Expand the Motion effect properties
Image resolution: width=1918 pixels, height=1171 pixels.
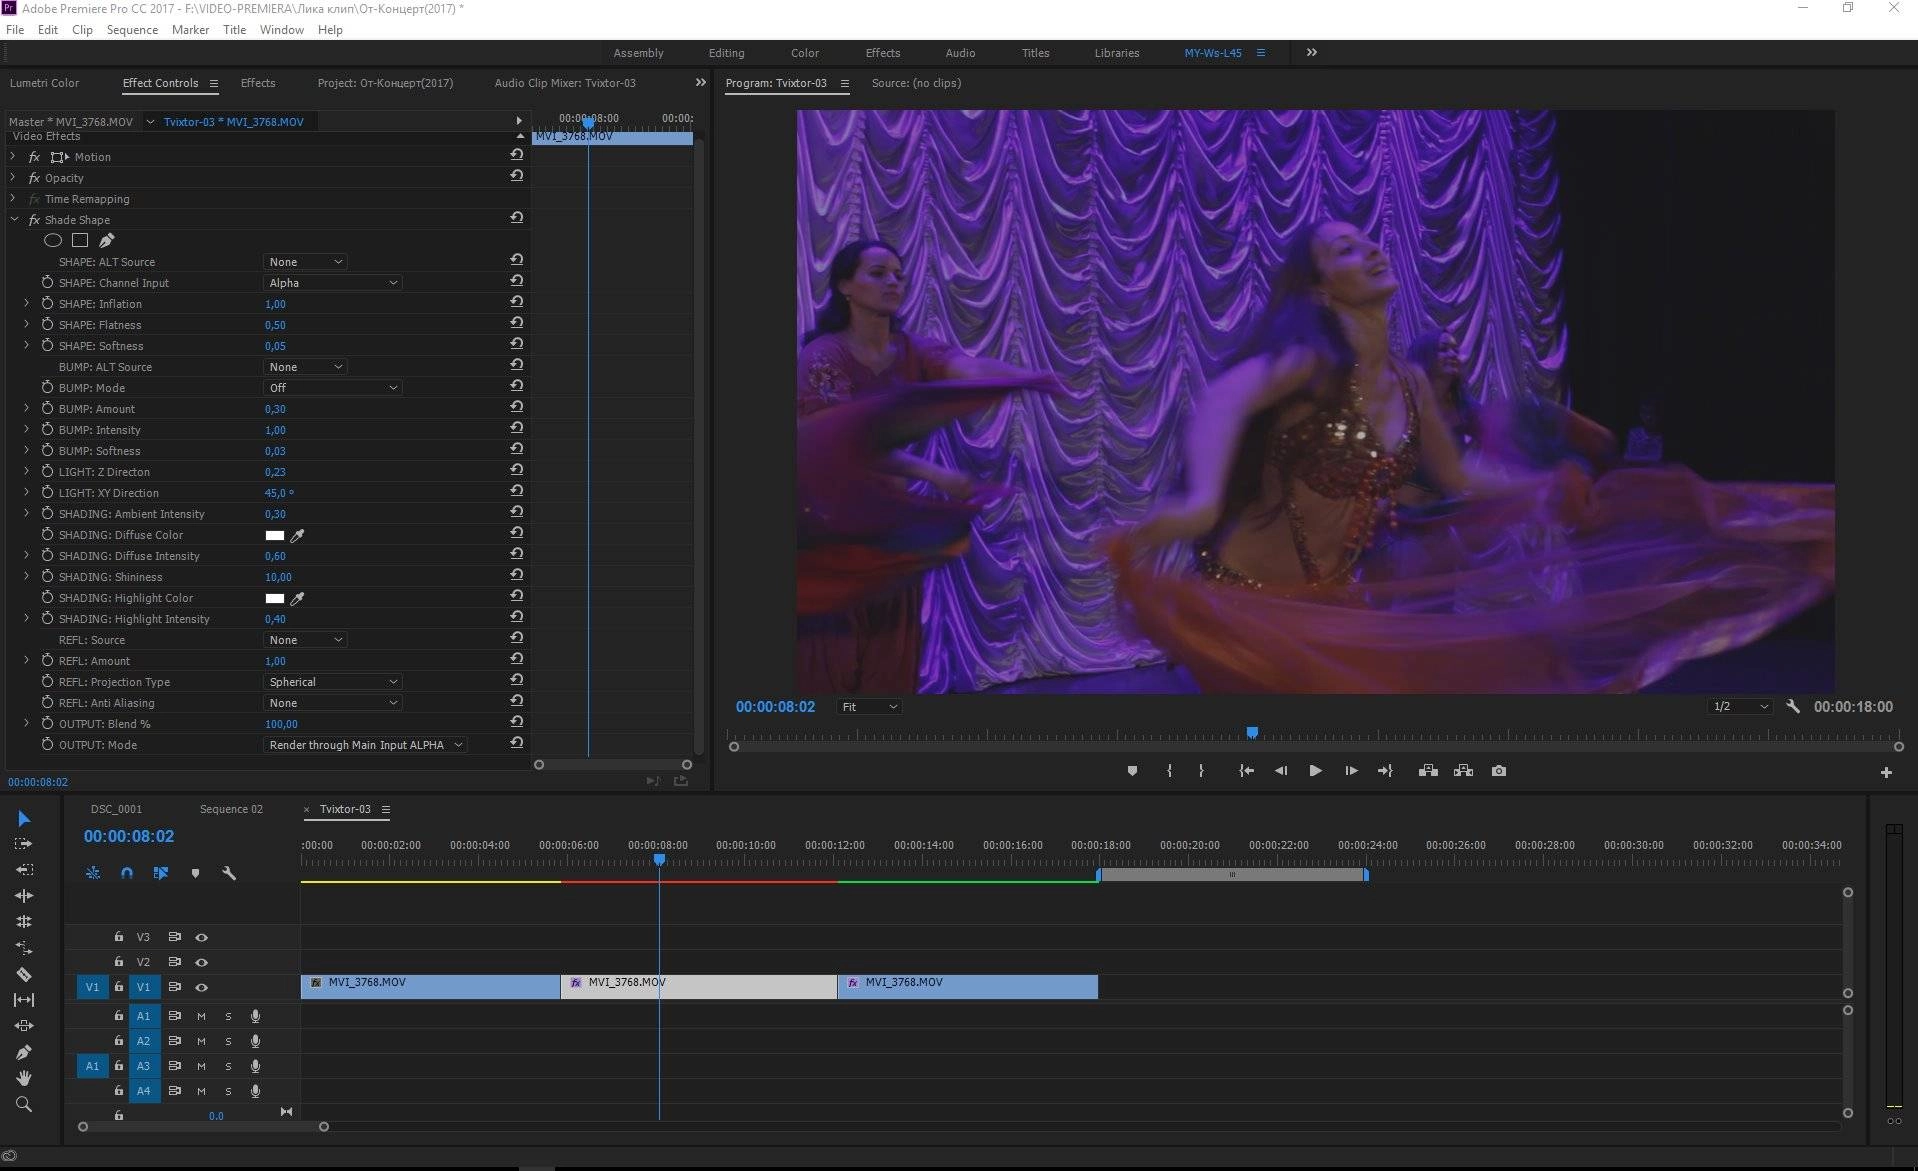pyautogui.click(x=13, y=156)
